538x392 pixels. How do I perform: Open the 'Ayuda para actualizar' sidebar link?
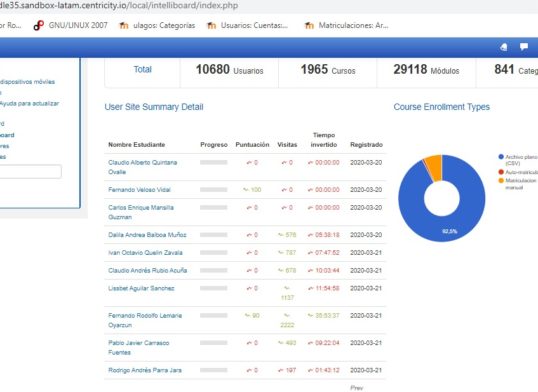(30, 103)
